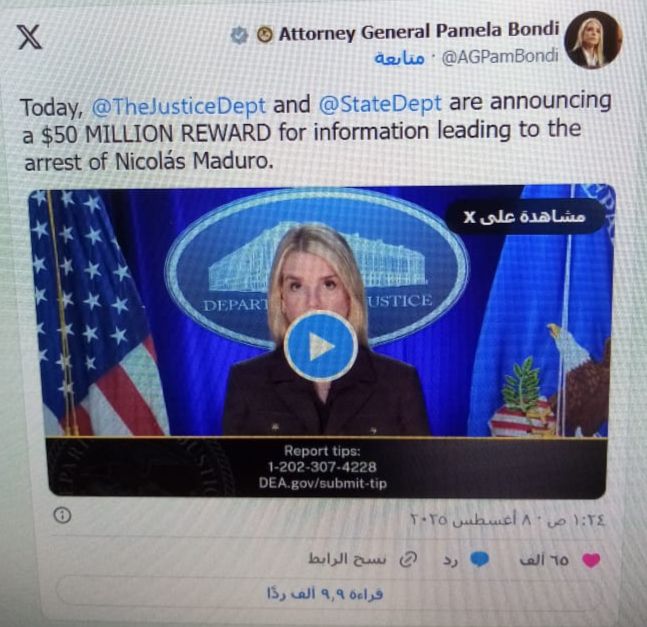Open the post timestamp dated 2025
647x627 pixels.
click(x=508, y=520)
